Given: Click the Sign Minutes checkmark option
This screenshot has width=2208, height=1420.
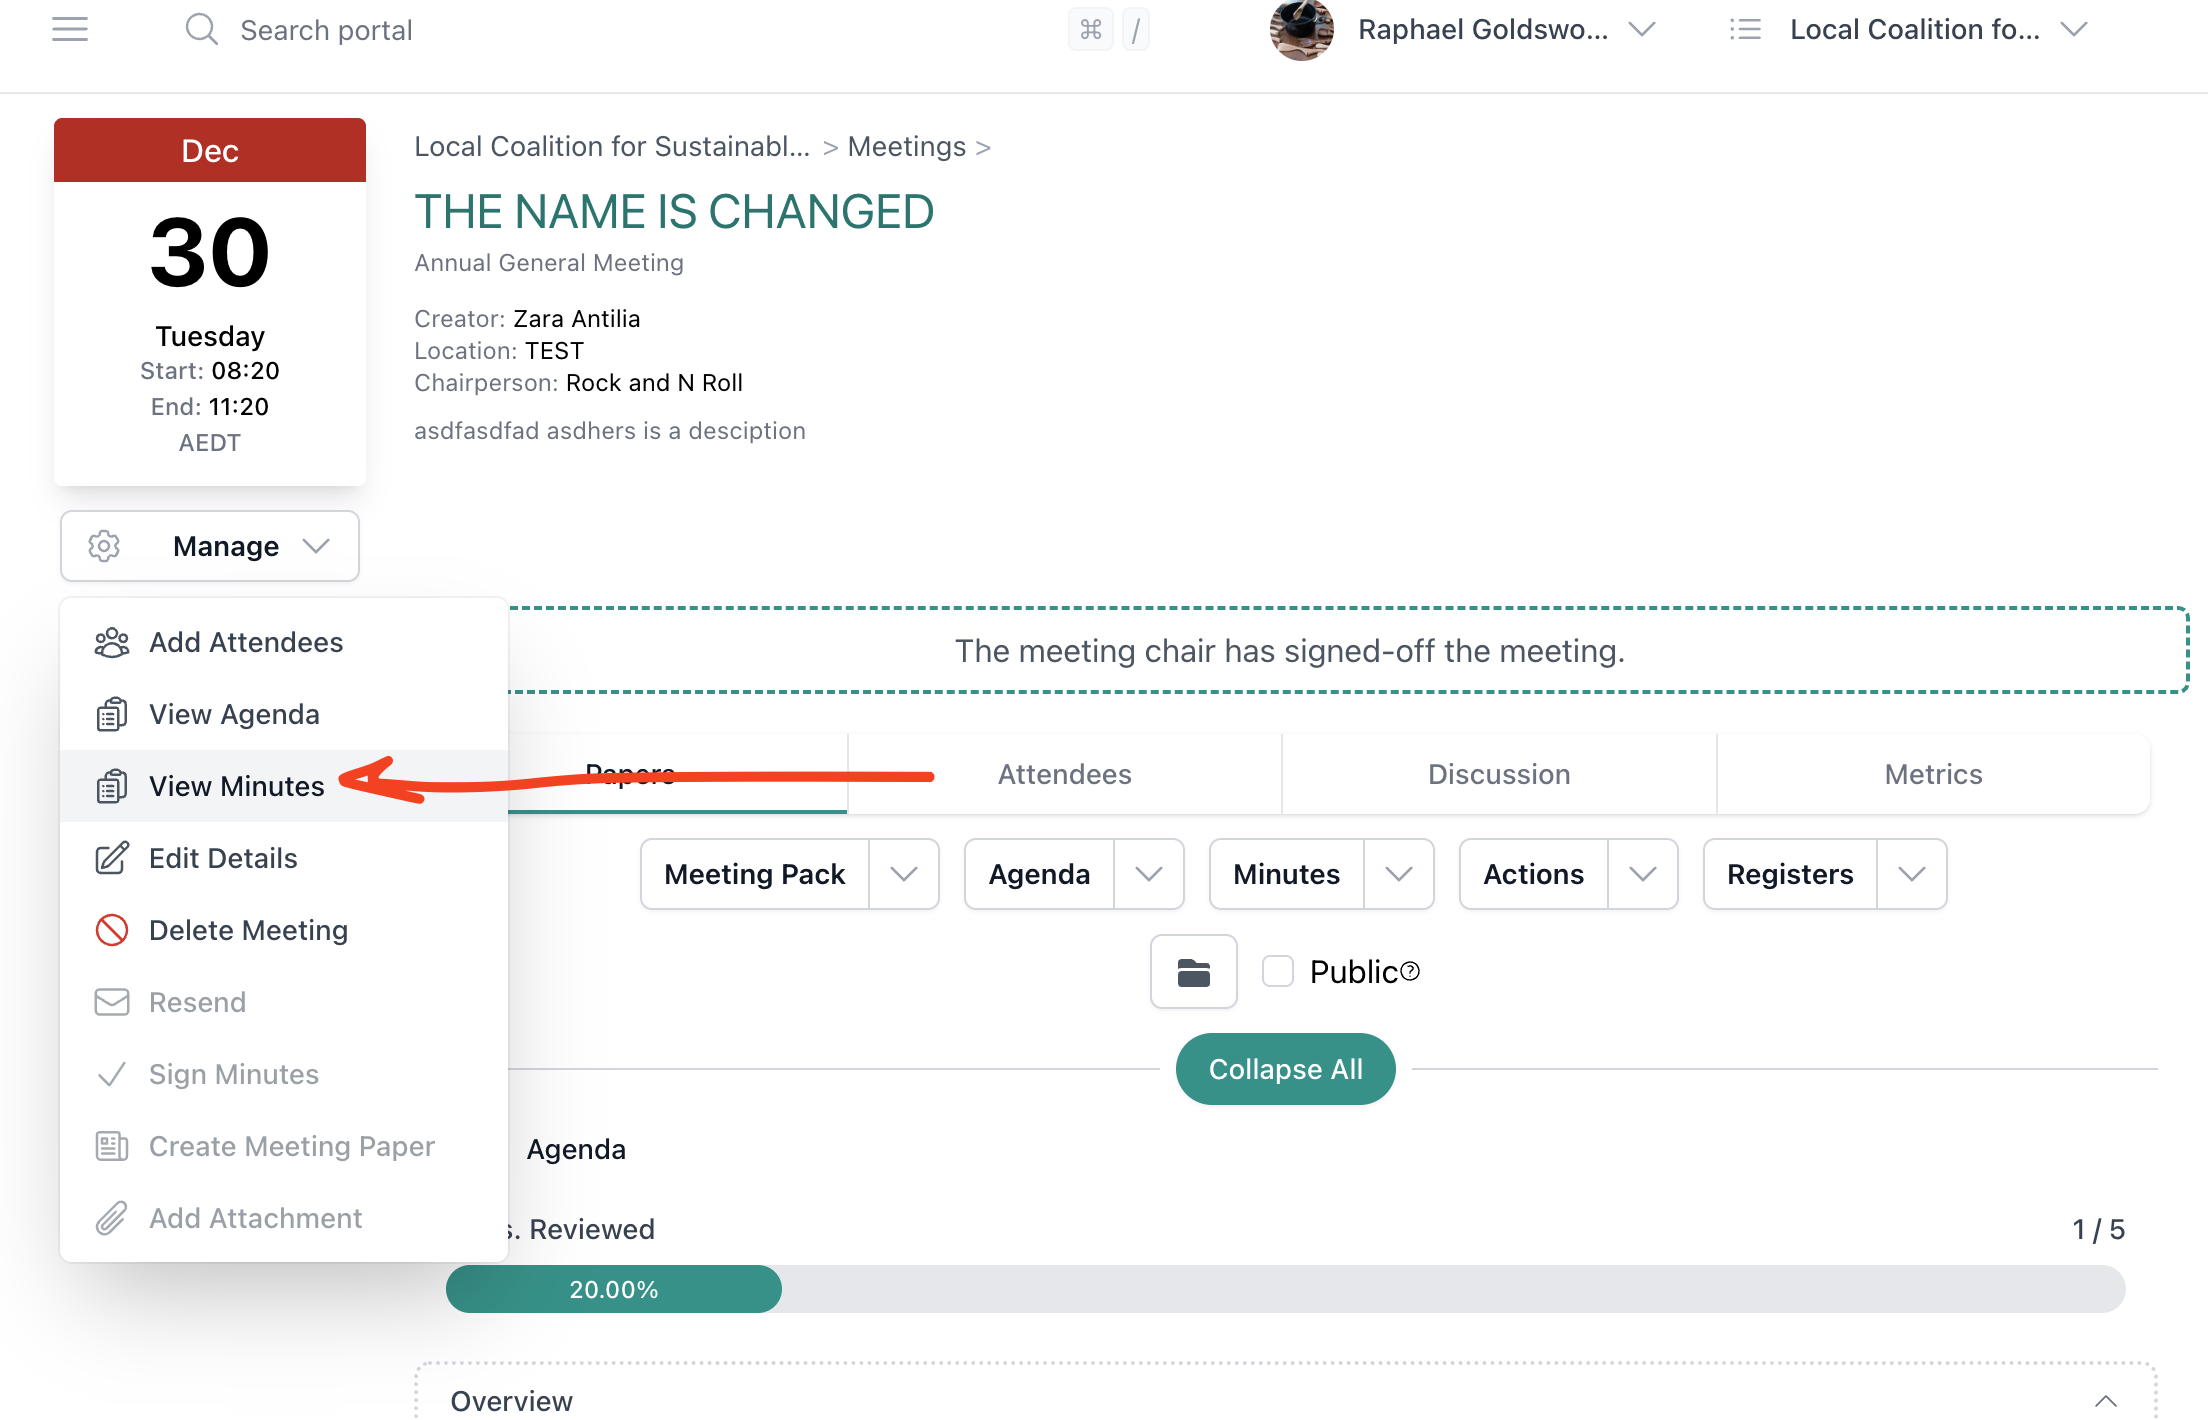Looking at the screenshot, I should 233,1074.
